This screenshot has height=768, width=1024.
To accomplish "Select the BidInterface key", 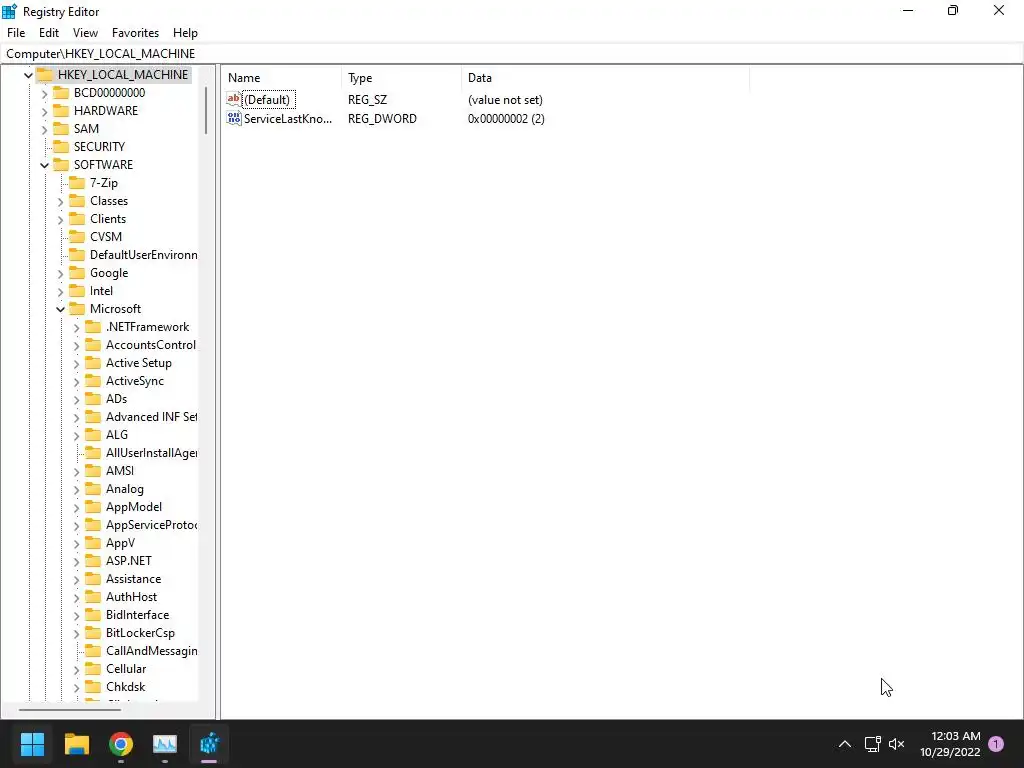I will pyautogui.click(x=137, y=615).
